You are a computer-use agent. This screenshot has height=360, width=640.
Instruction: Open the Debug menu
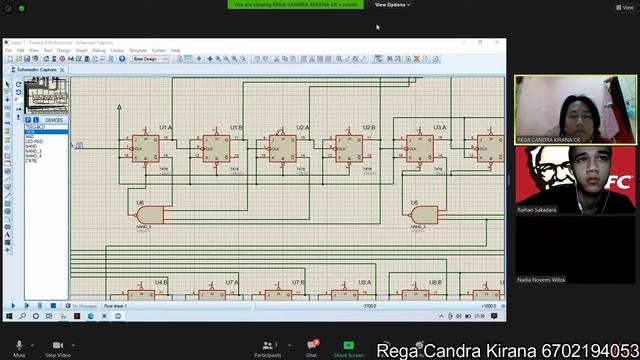99,50
